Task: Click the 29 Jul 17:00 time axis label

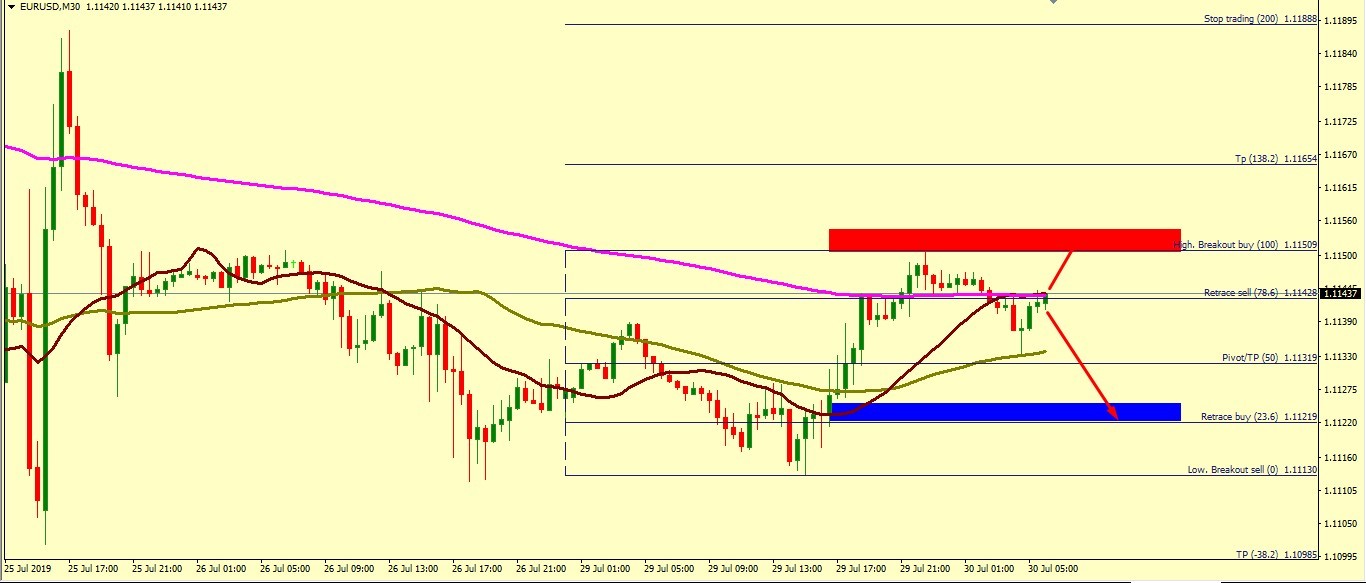Action: click(x=861, y=568)
